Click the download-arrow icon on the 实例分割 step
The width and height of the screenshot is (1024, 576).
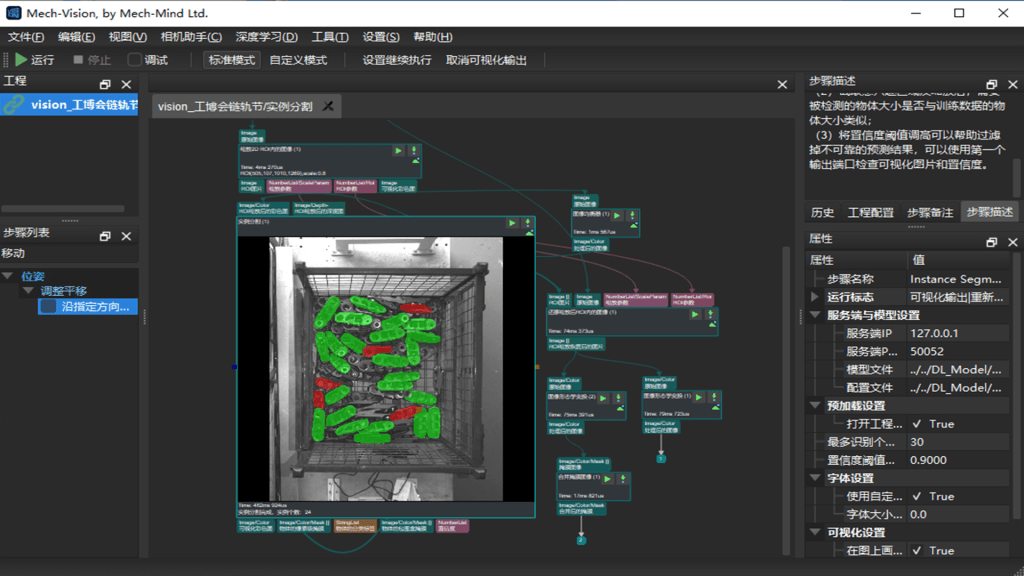pos(526,223)
